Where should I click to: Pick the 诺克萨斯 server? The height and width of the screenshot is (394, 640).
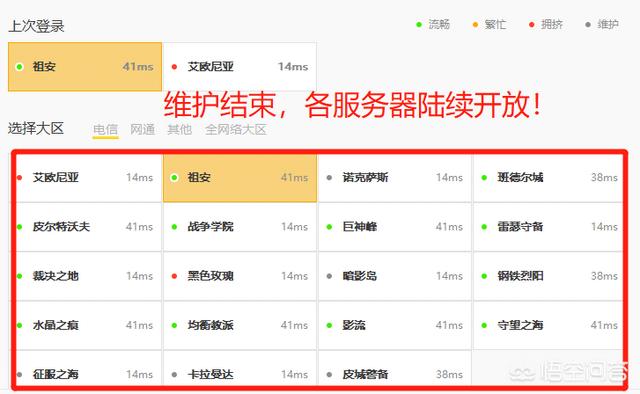[395, 178]
